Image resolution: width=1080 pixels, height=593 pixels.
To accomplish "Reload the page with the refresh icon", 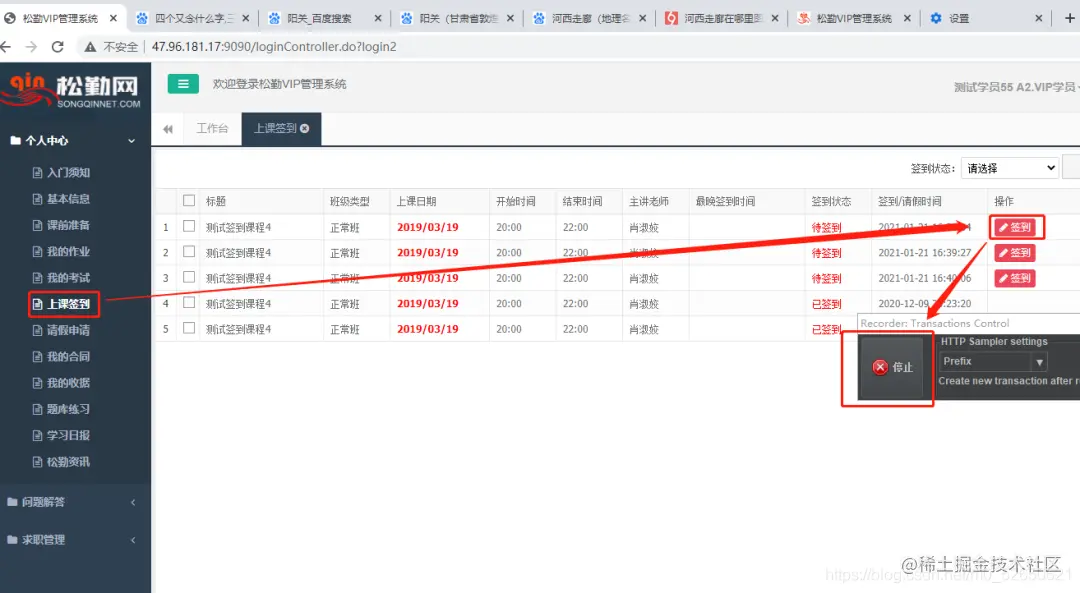I will click(58, 47).
